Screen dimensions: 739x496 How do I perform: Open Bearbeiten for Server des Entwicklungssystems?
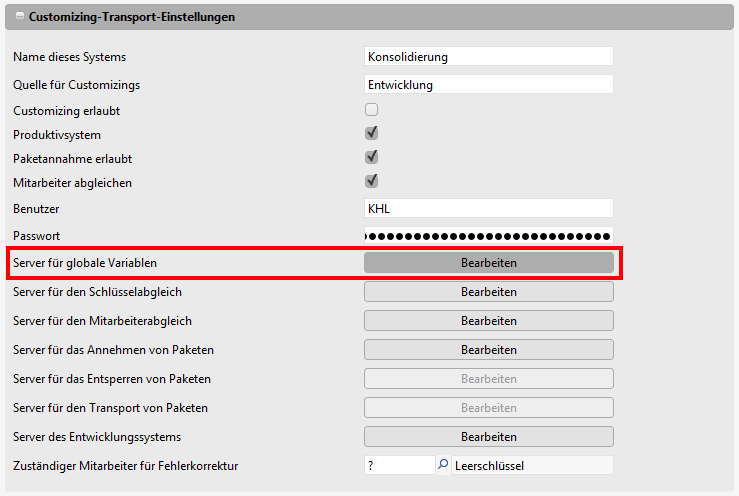(488, 437)
